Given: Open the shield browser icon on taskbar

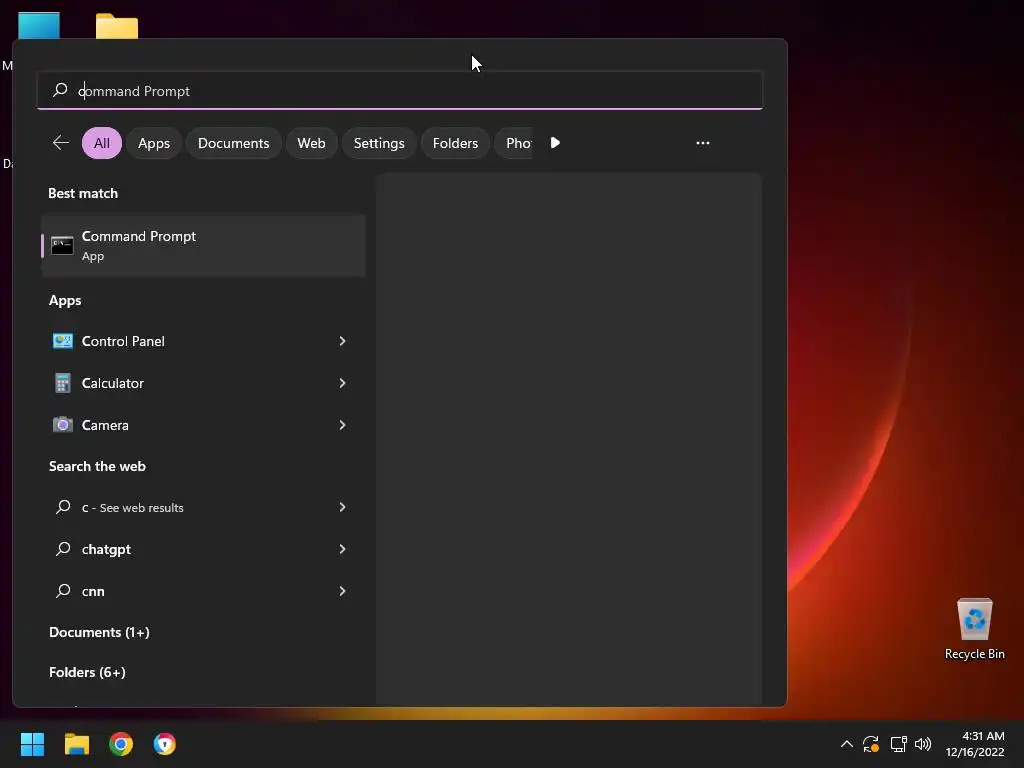Looking at the screenshot, I should click(x=165, y=744).
